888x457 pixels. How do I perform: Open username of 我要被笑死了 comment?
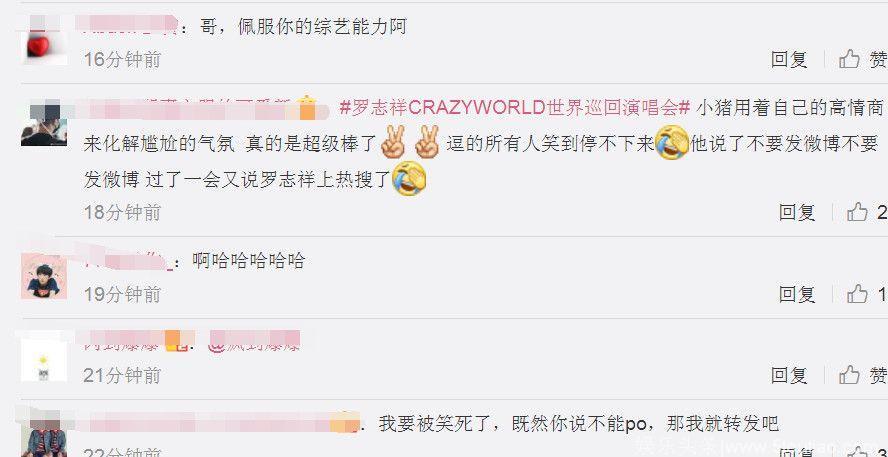pos(220,424)
